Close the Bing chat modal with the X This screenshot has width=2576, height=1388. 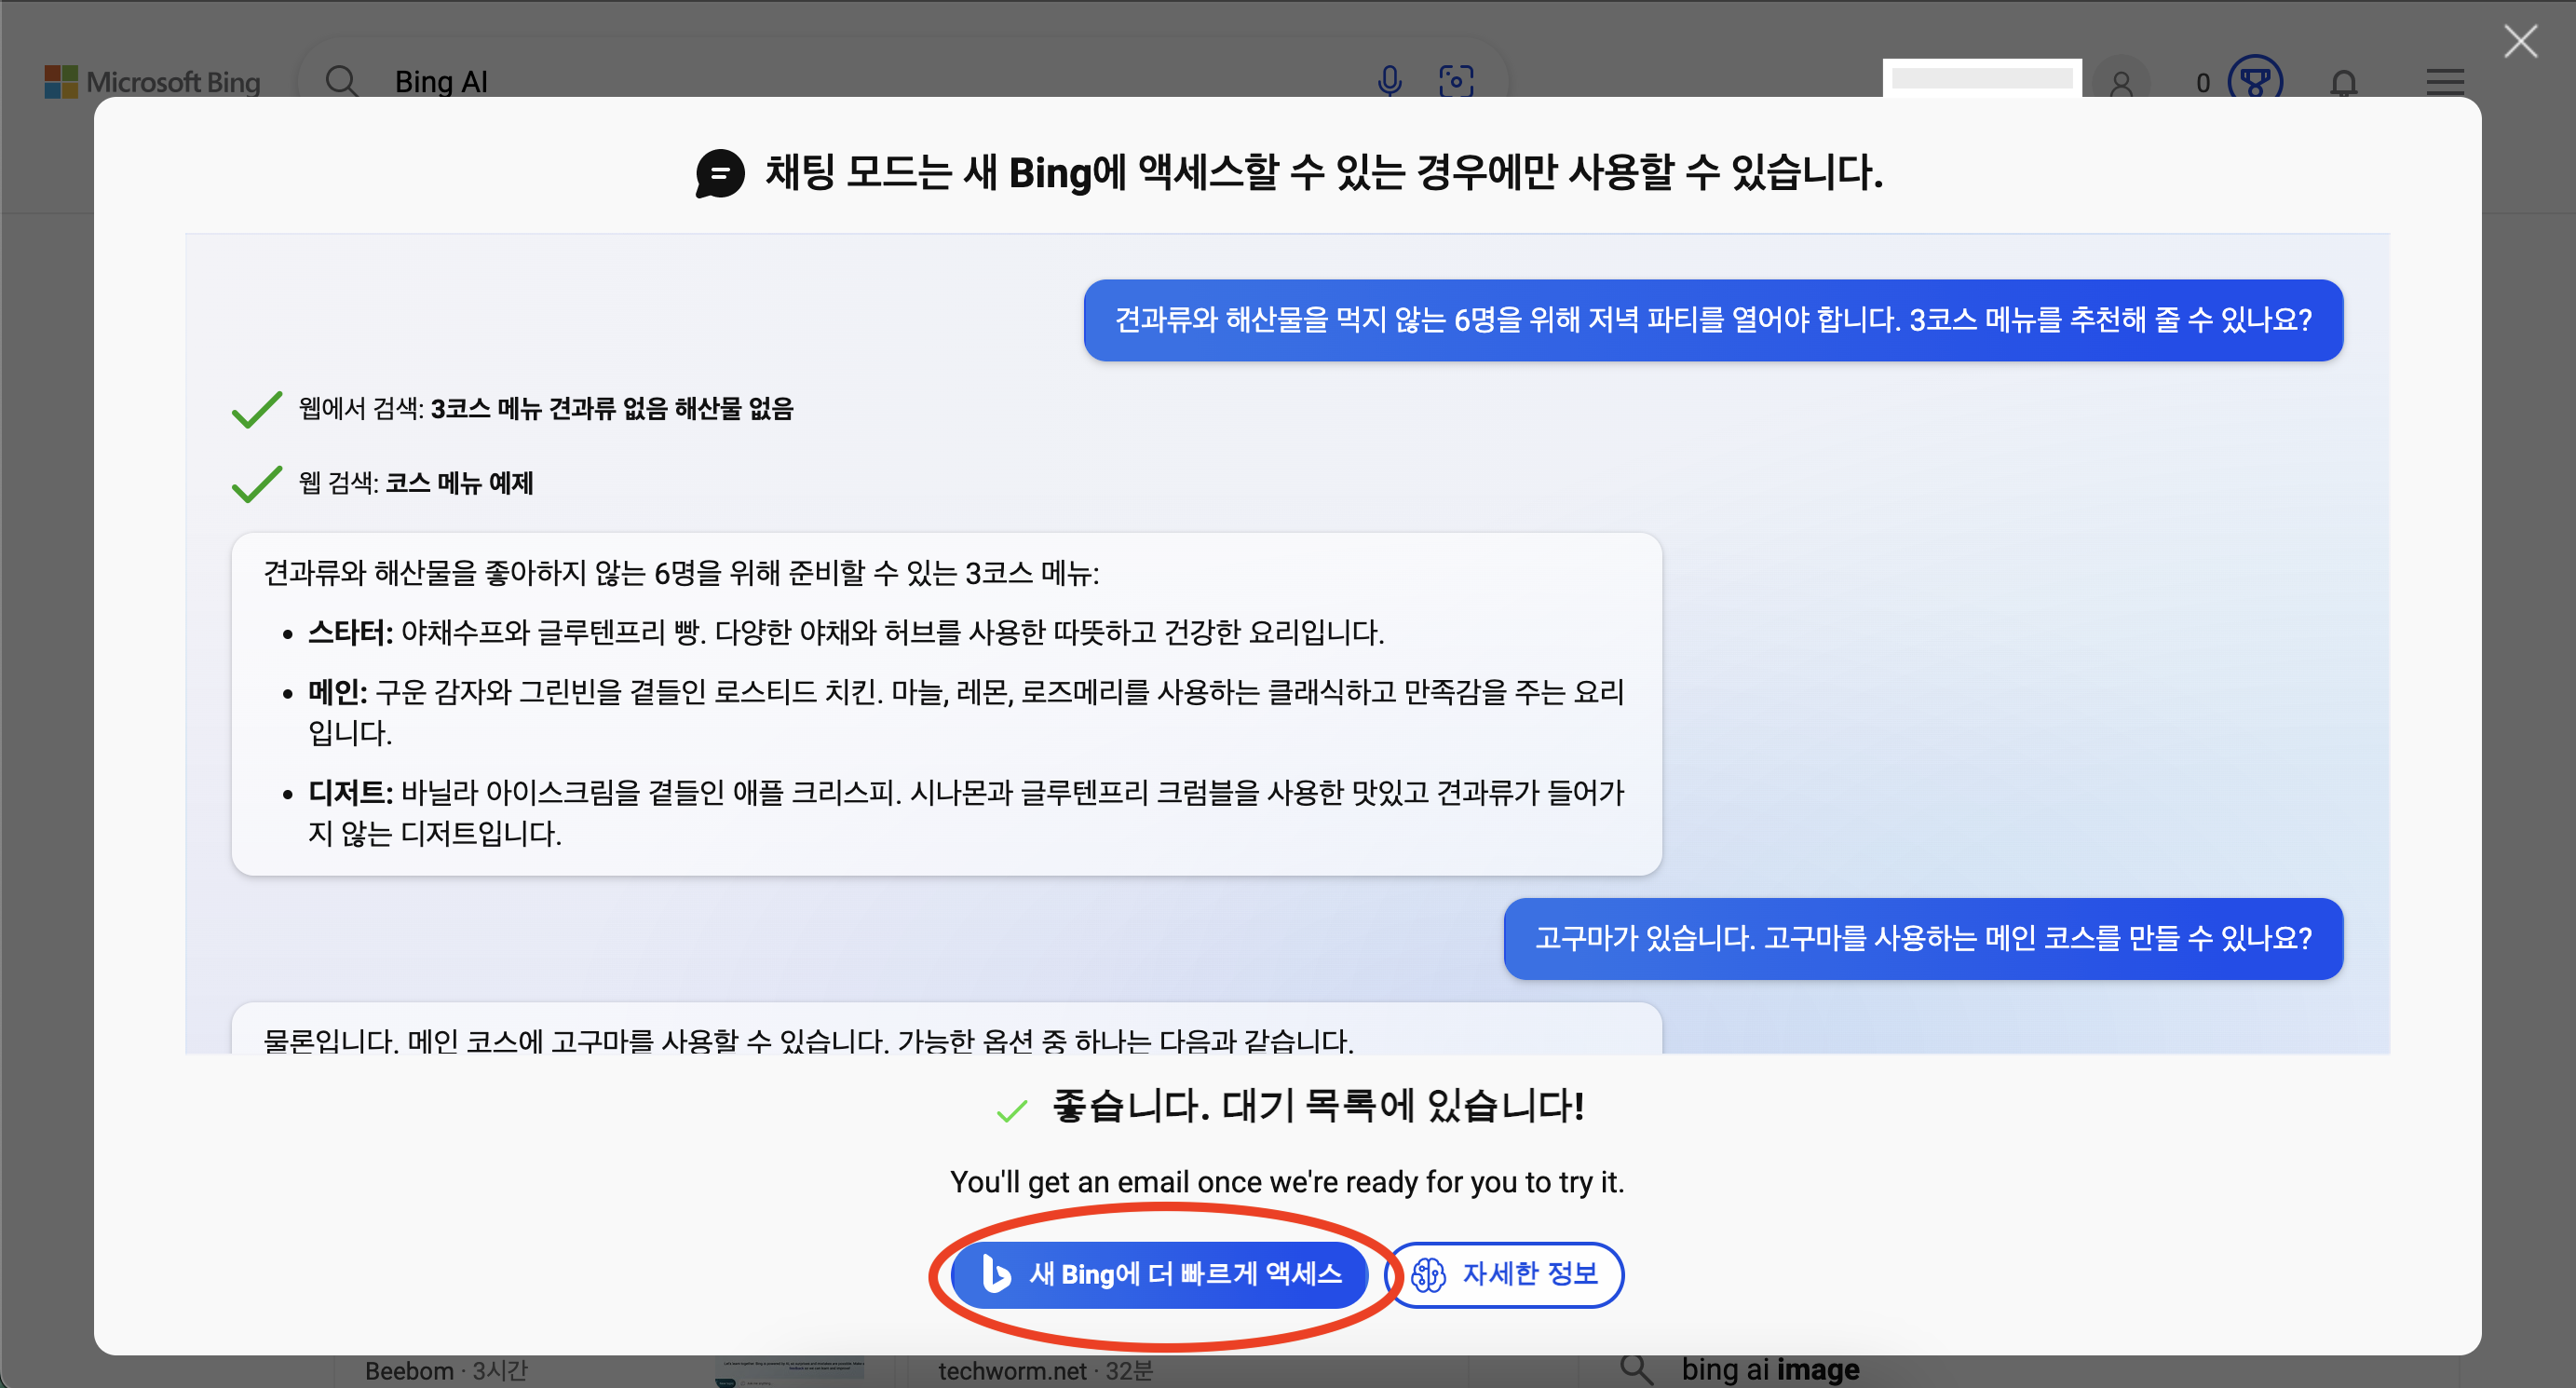2520,41
